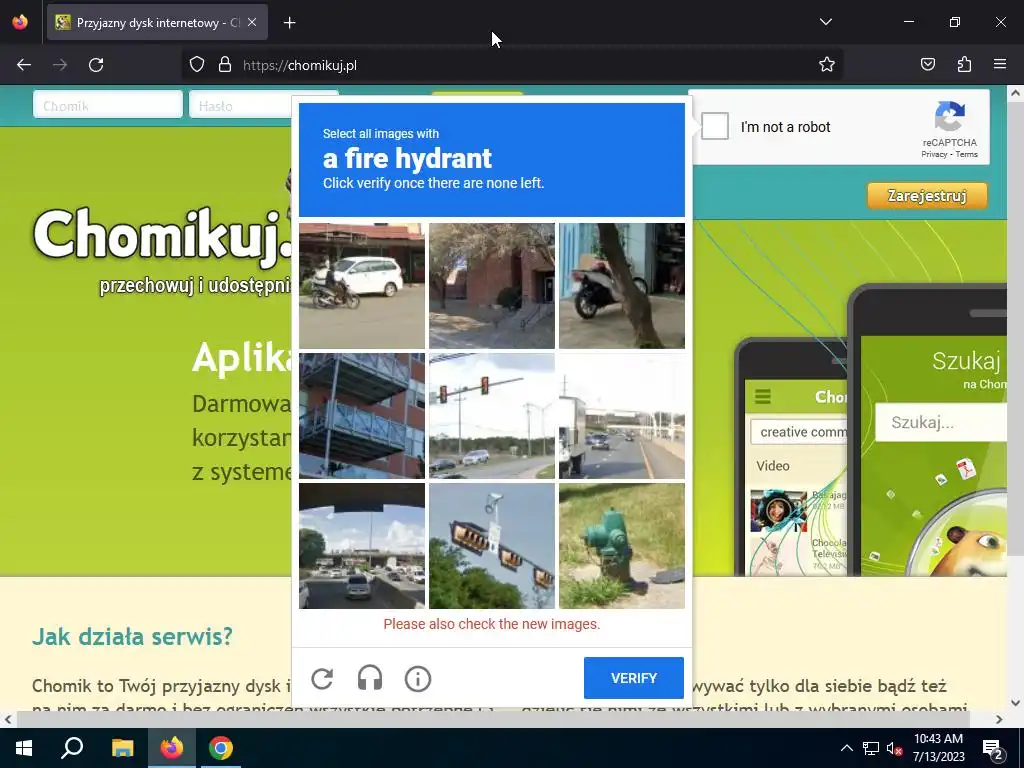The image size is (1024, 768).
Task: Open the notification center icon
Action: click(993, 749)
